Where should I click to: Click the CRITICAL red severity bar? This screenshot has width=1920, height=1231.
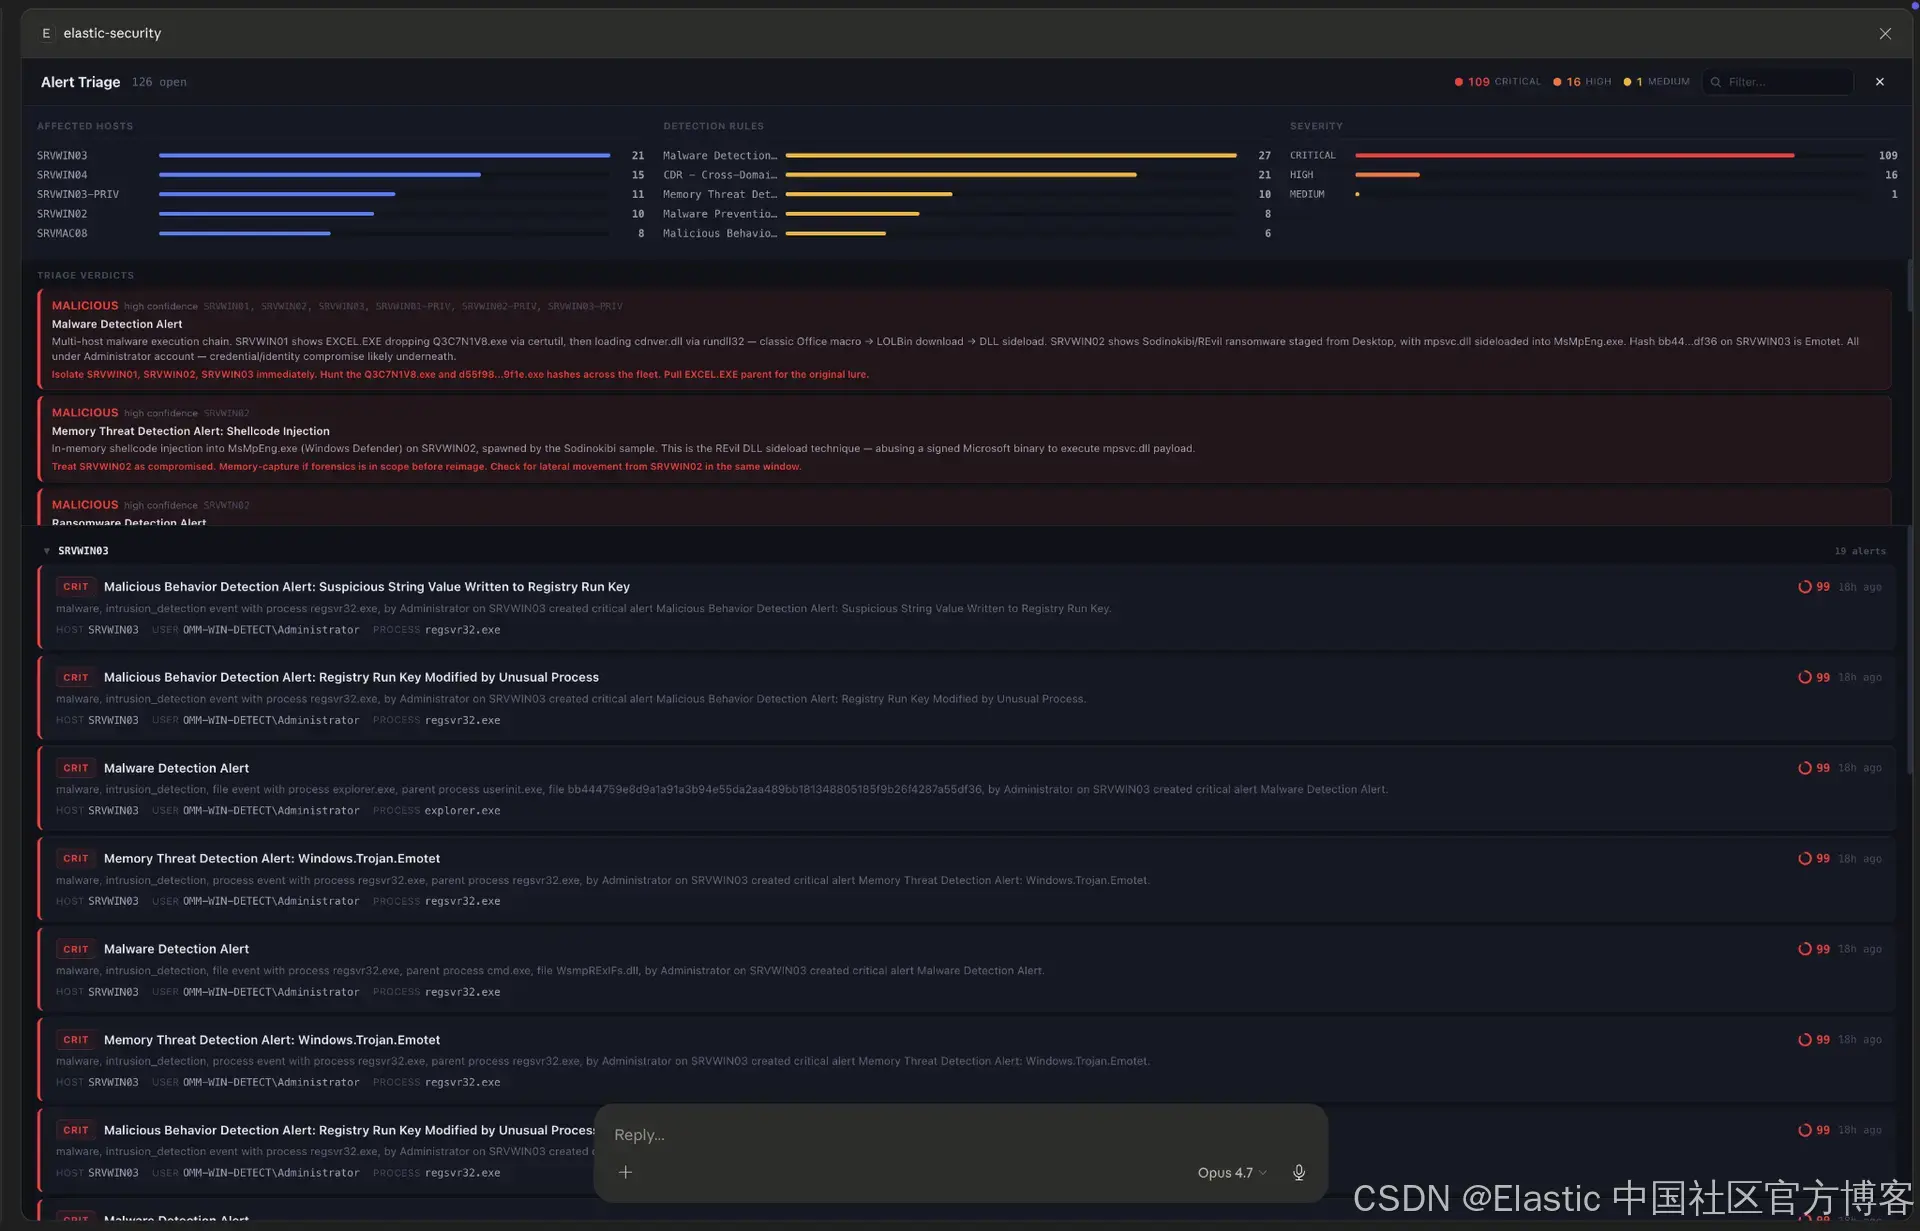tap(1573, 156)
